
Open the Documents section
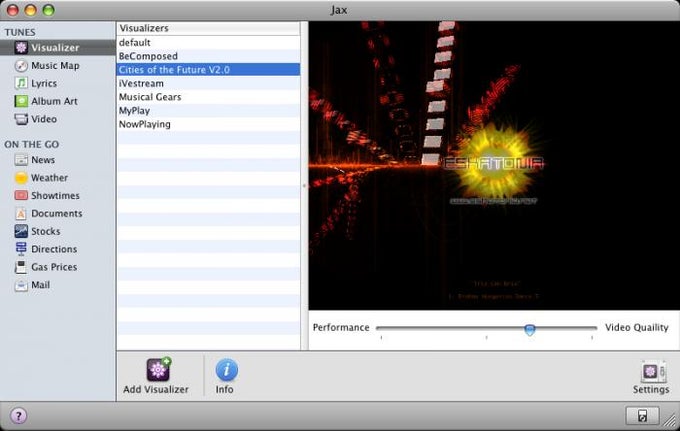coord(48,213)
